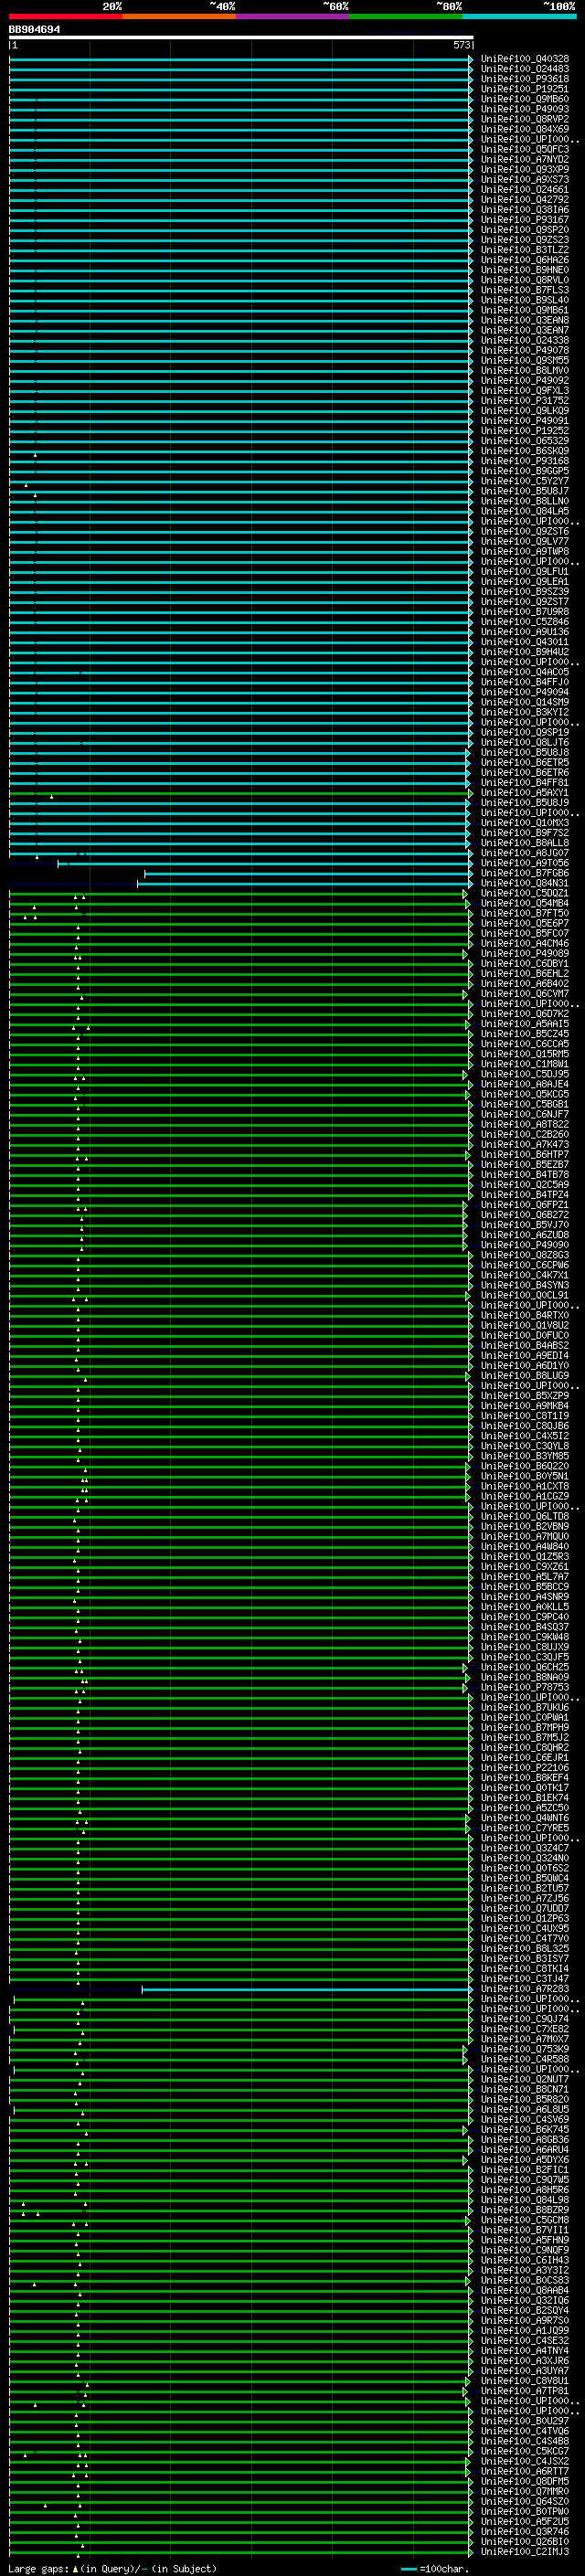Select the UniRef100_A9T056 label
This screenshot has height=2576, width=585.
click(524, 863)
